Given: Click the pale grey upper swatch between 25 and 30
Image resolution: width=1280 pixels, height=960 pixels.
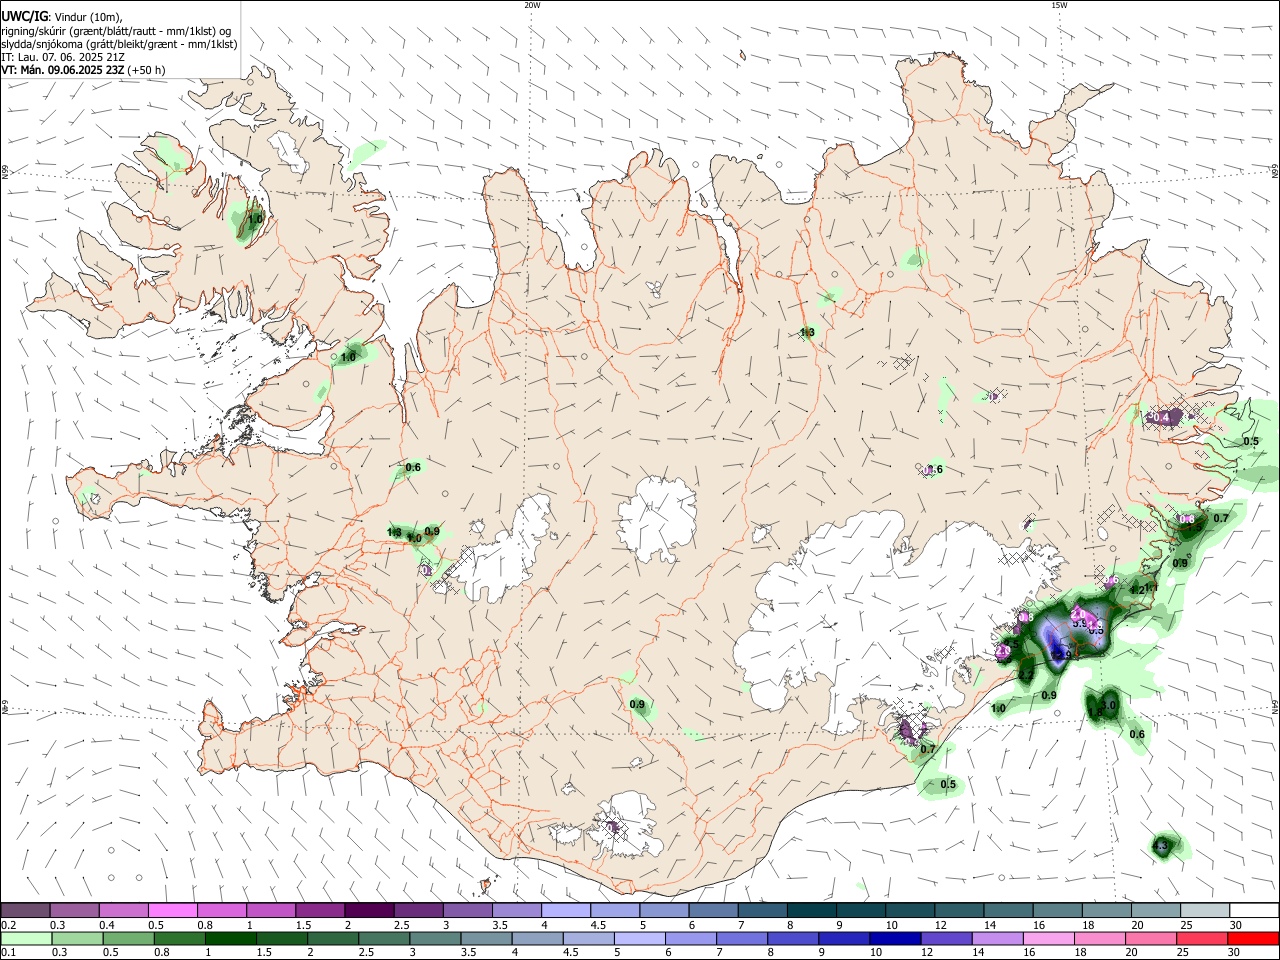Looking at the screenshot, I should pyautogui.click(x=1205, y=910).
